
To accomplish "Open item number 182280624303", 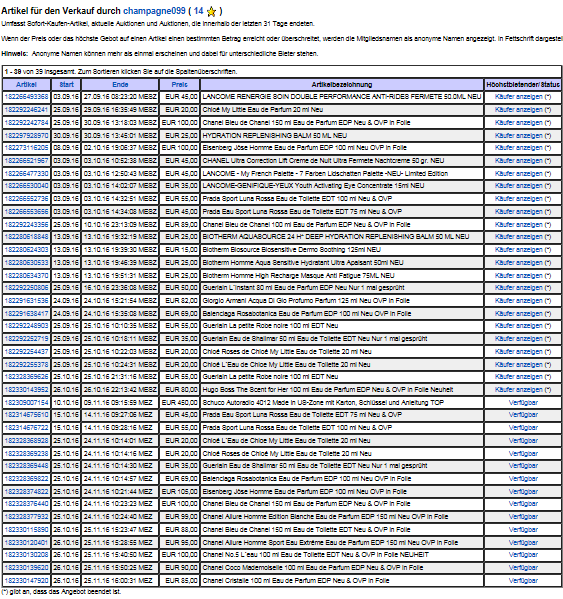I will coord(26,250).
